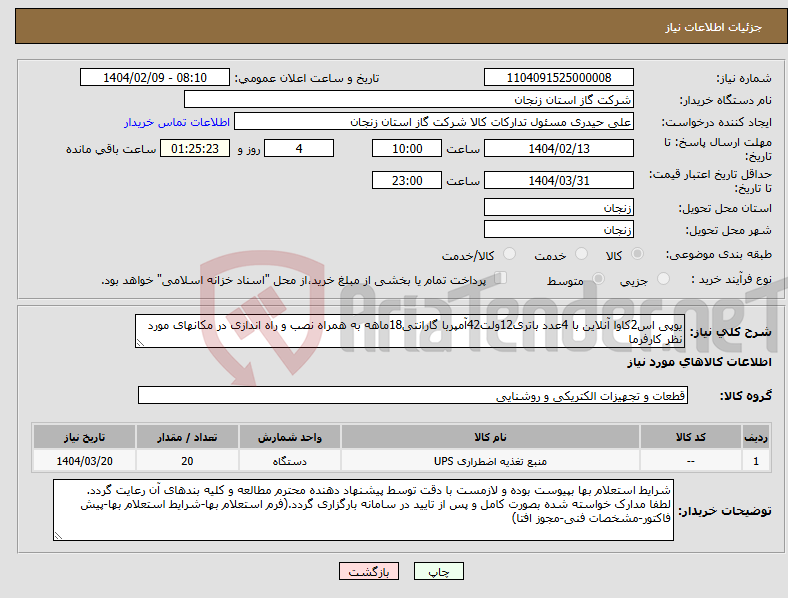The height and width of the screenshot is (598, 788).
Task: Select the خدمت radio button
Action: tap(581, 254)
